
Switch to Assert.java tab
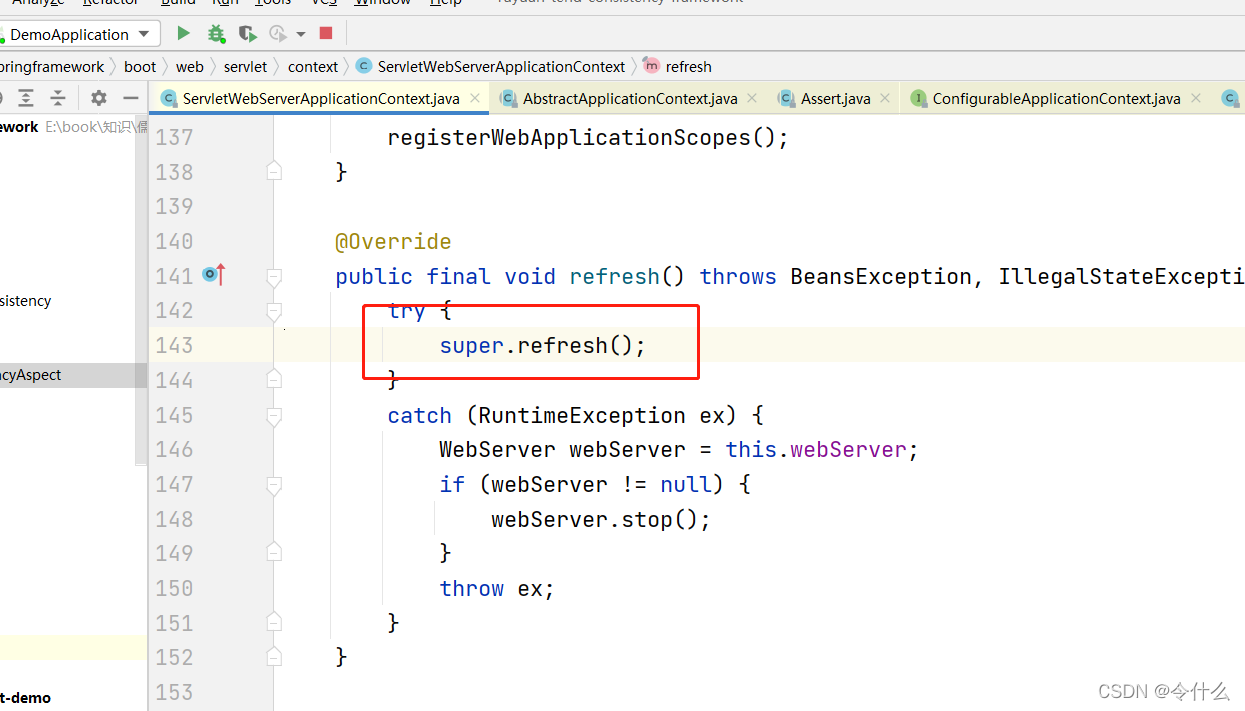coord(835,98)
